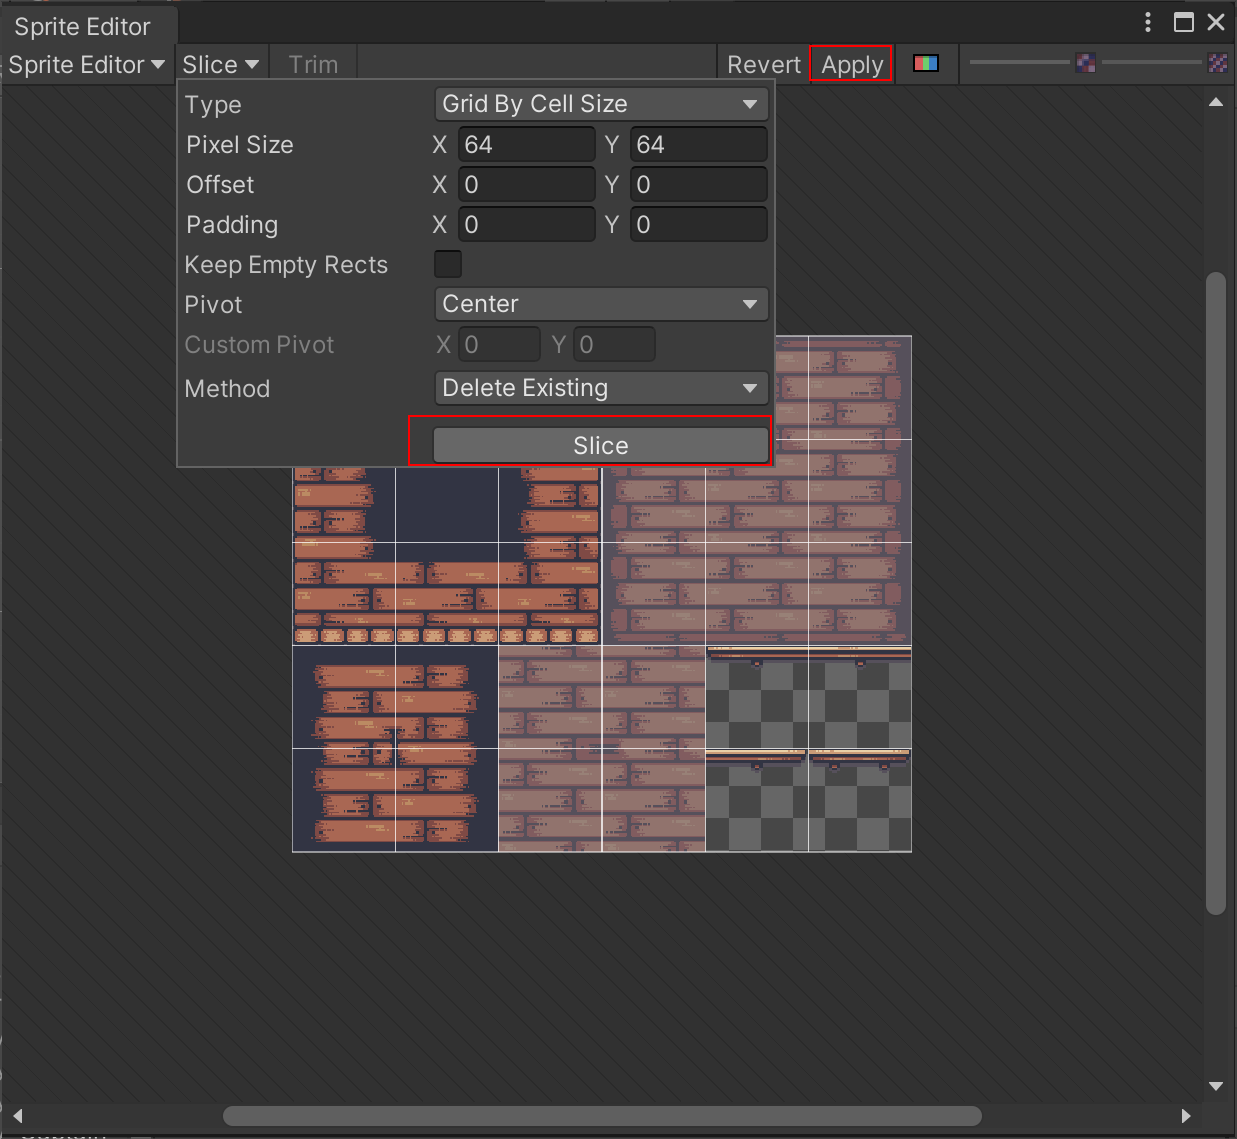The height and width of the screenshot is (1139, 1237).
Task: Click the Custom Pivot Y field
Action: coord(615,344)
